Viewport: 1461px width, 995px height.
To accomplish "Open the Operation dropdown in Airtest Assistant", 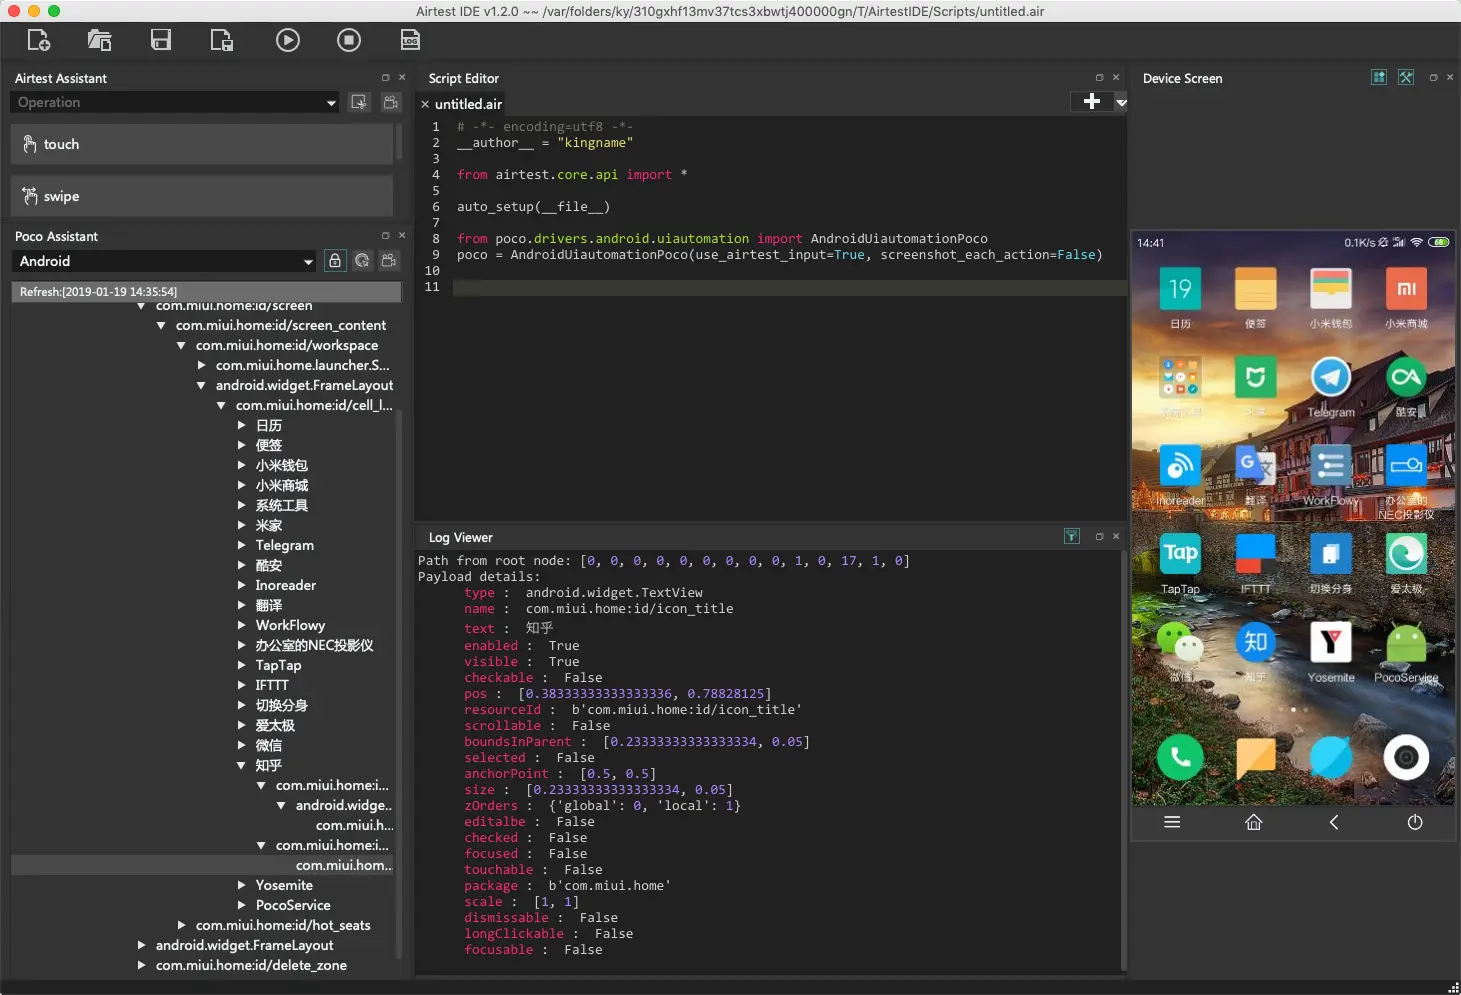I will tap(175, 103).
